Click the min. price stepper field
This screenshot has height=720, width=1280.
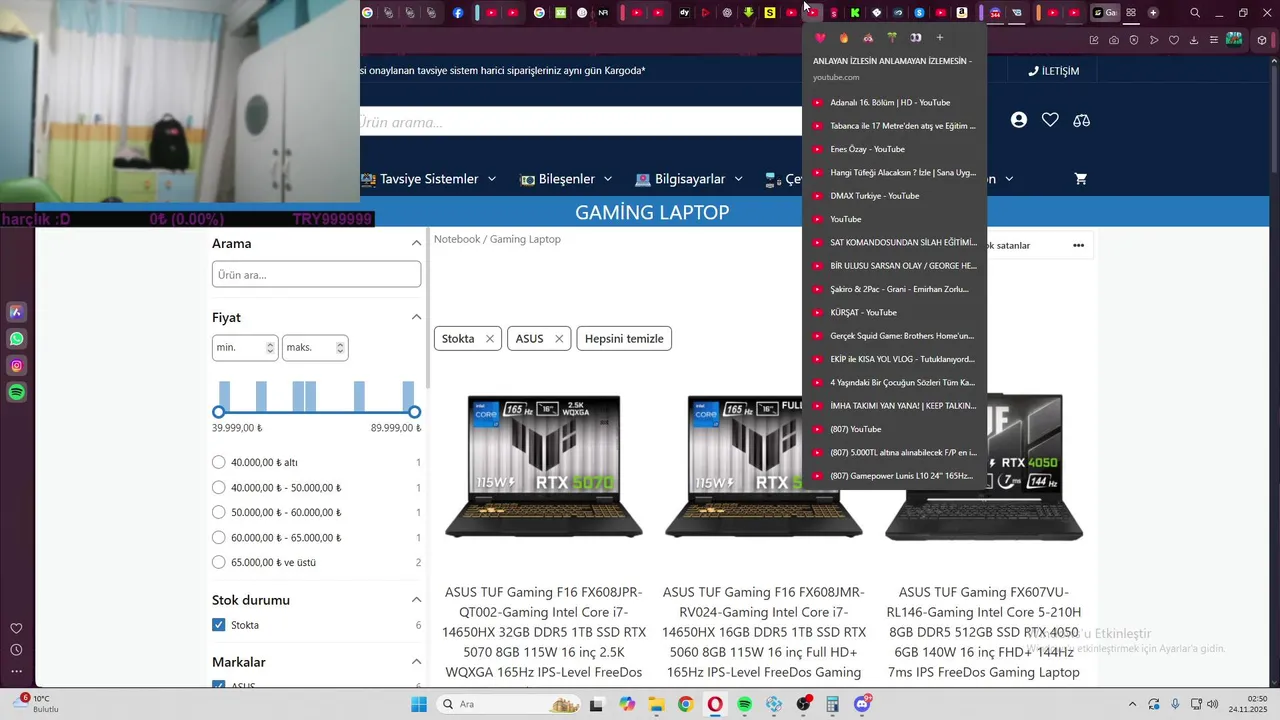[245, 347]
